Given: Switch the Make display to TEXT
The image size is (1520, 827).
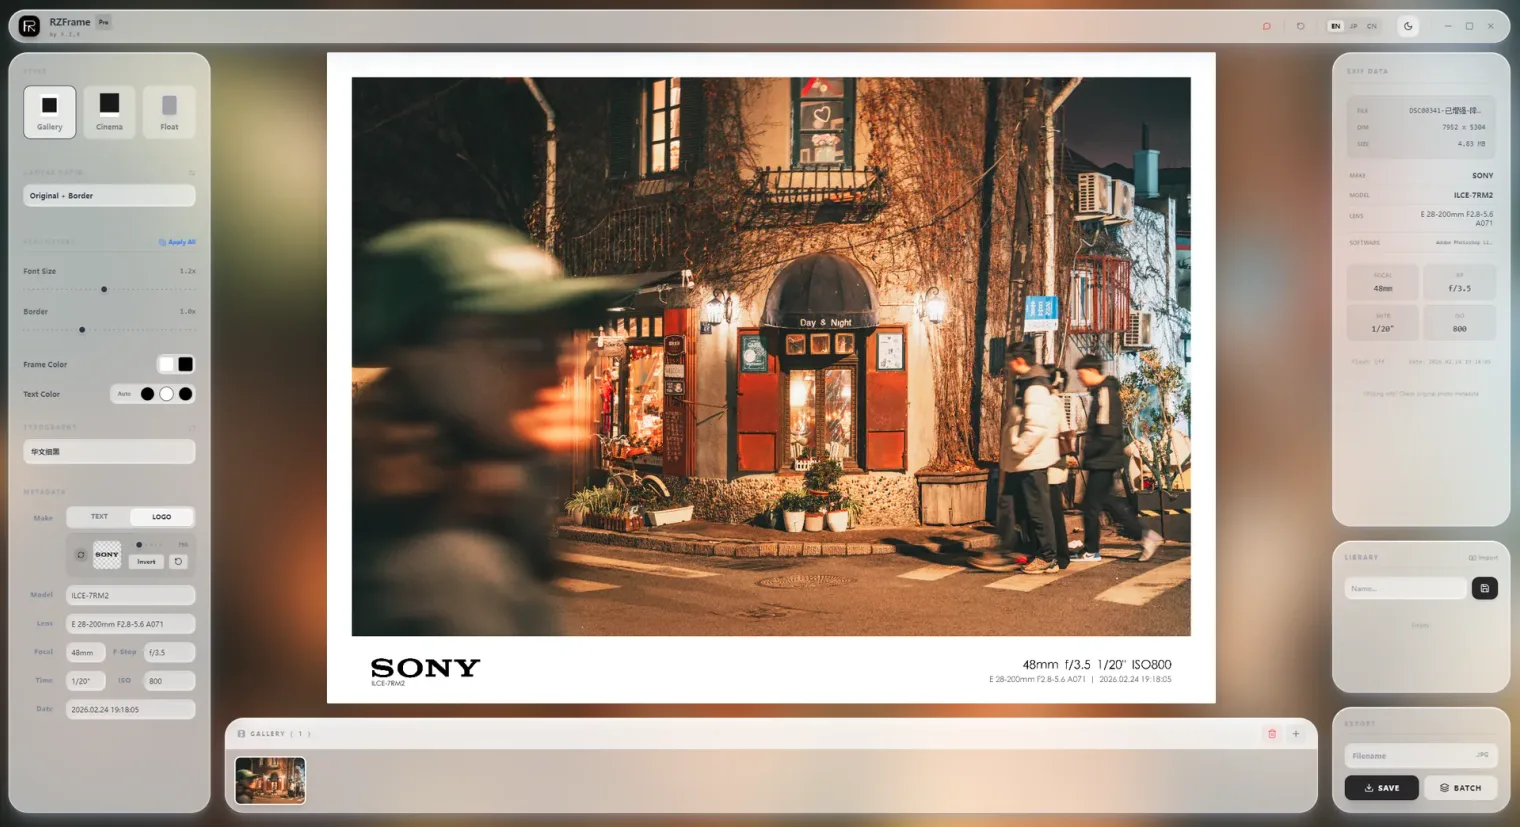Looking at the screenshot, I should coord(99,517).
